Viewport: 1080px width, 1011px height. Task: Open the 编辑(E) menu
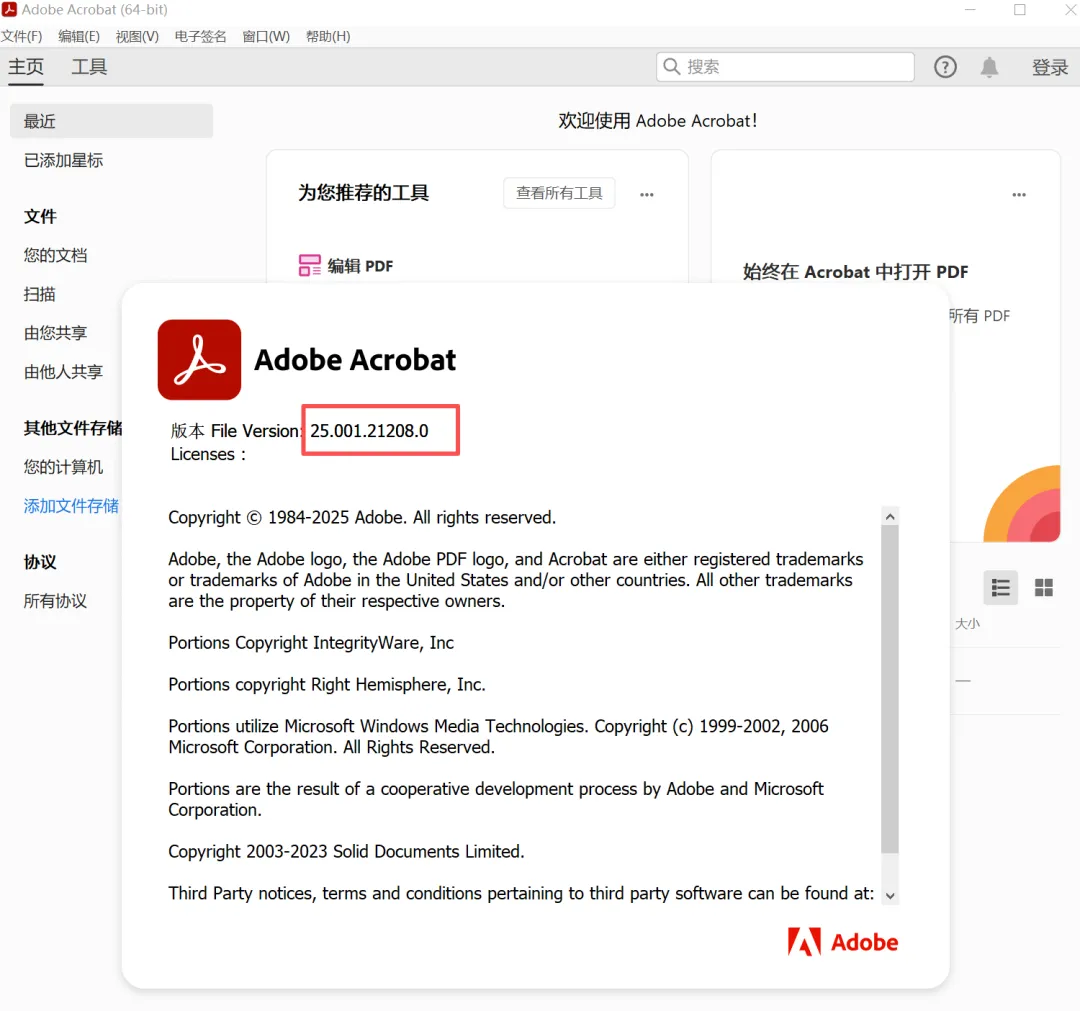click(79, 37)
